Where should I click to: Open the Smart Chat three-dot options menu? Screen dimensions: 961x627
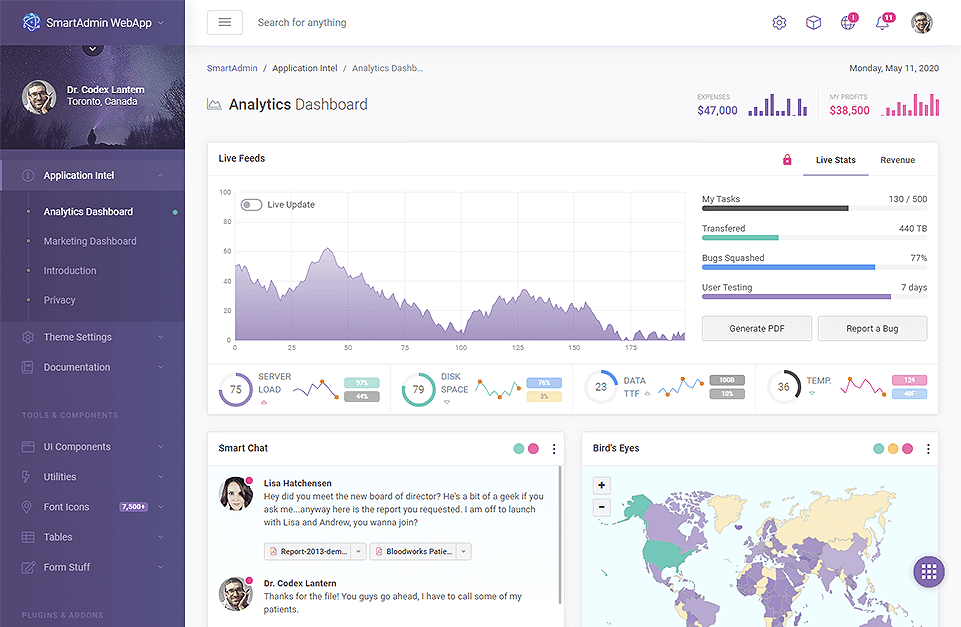click(x=554, y=449)
